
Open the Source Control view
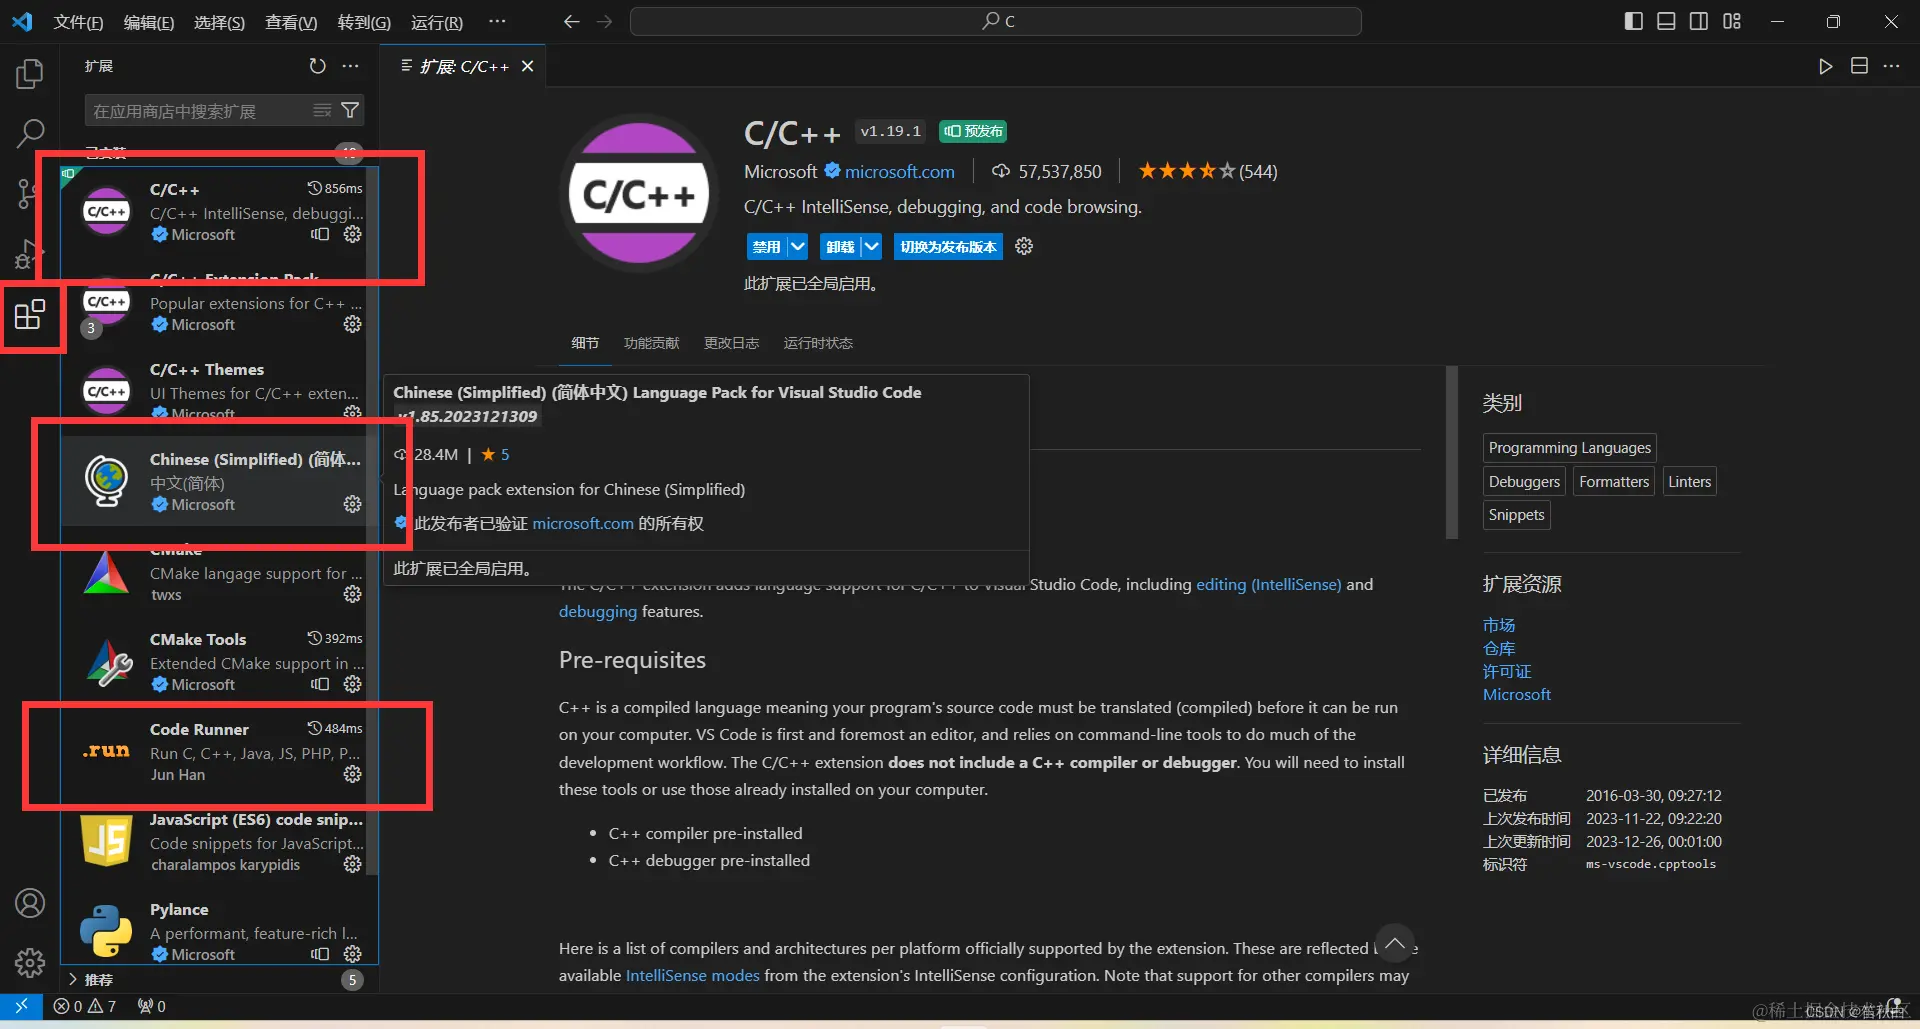click(28, 193)
